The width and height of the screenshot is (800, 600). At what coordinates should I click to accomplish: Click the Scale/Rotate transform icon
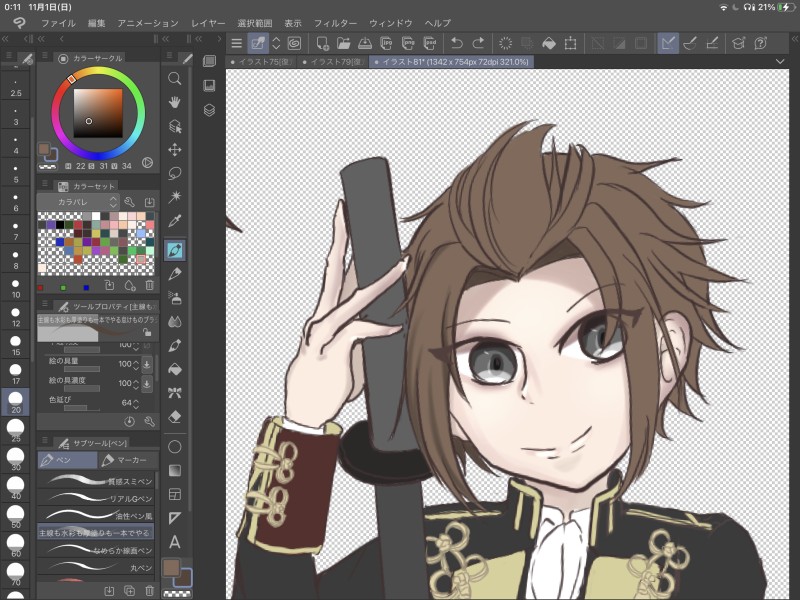[x=570, y=43]
